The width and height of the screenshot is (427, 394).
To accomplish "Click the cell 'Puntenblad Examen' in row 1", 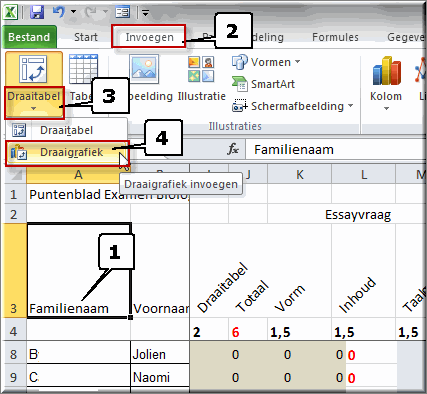I will (78, 194).
